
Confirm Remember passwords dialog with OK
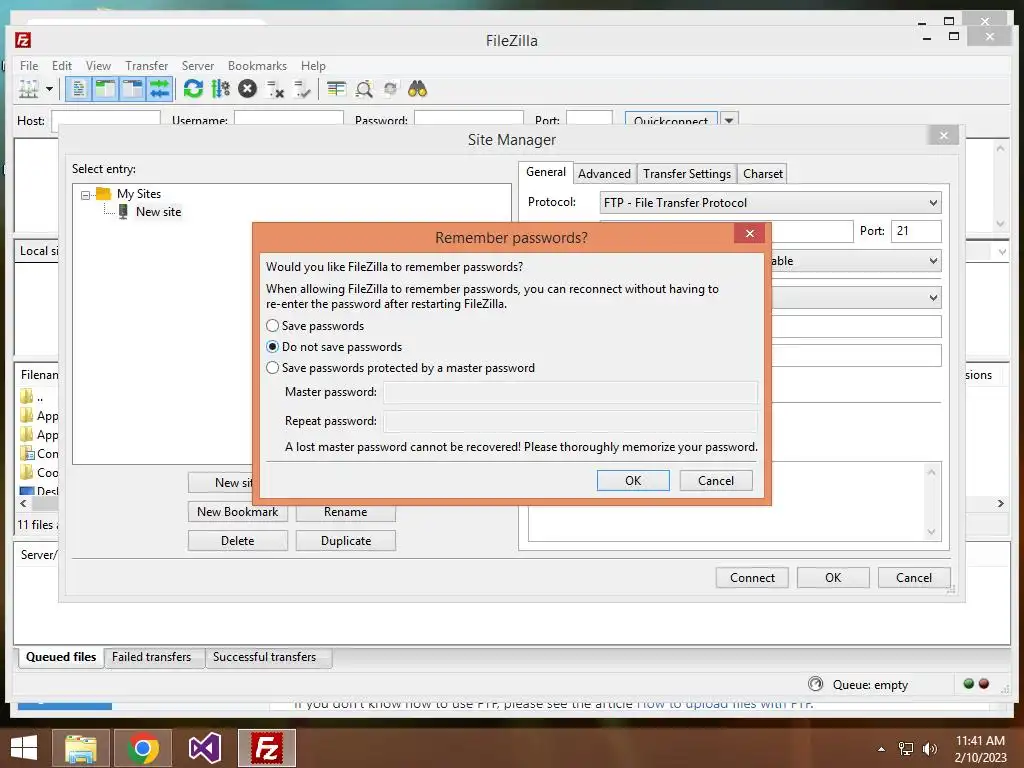click(633, 481)
